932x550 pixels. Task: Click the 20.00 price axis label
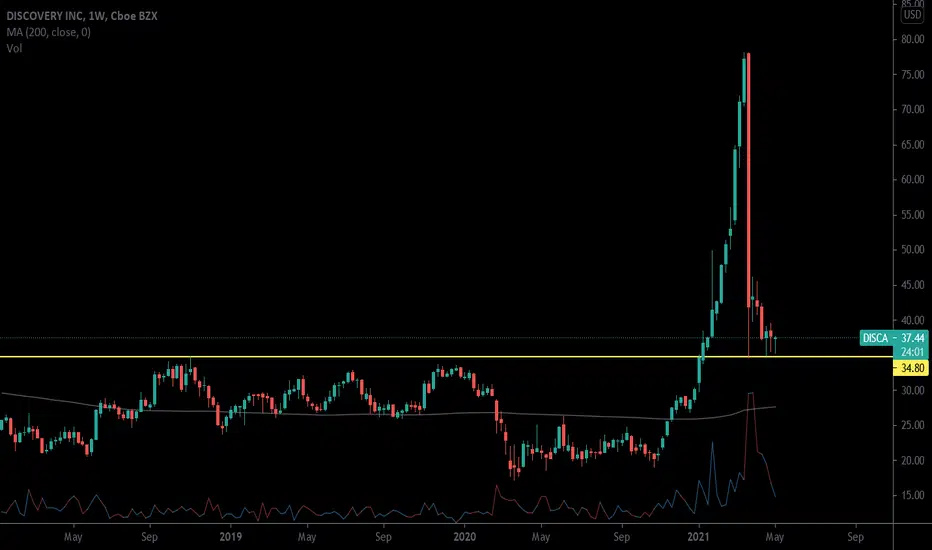click(x=912, y=460)
